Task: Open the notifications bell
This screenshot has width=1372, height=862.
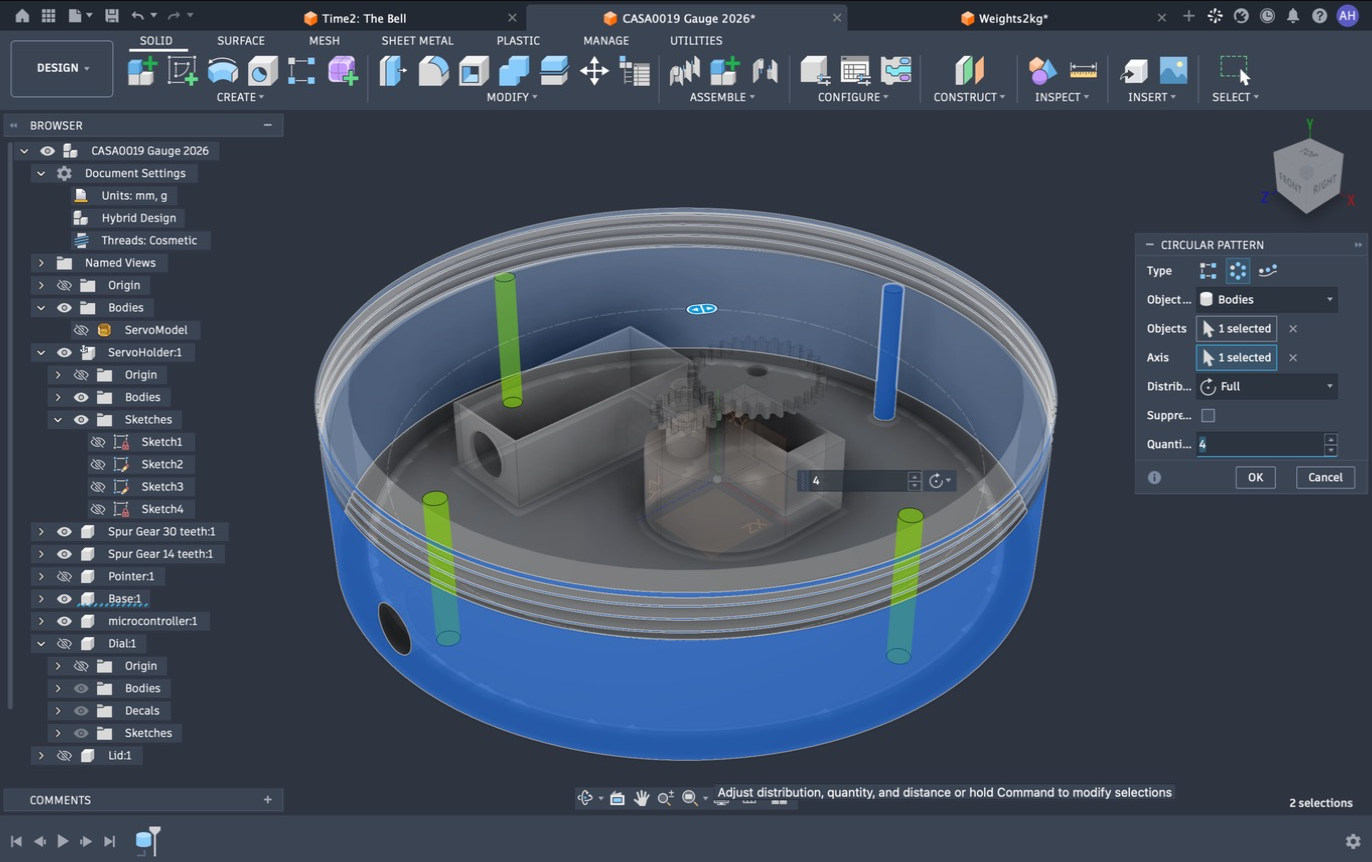Action: 1293,16
